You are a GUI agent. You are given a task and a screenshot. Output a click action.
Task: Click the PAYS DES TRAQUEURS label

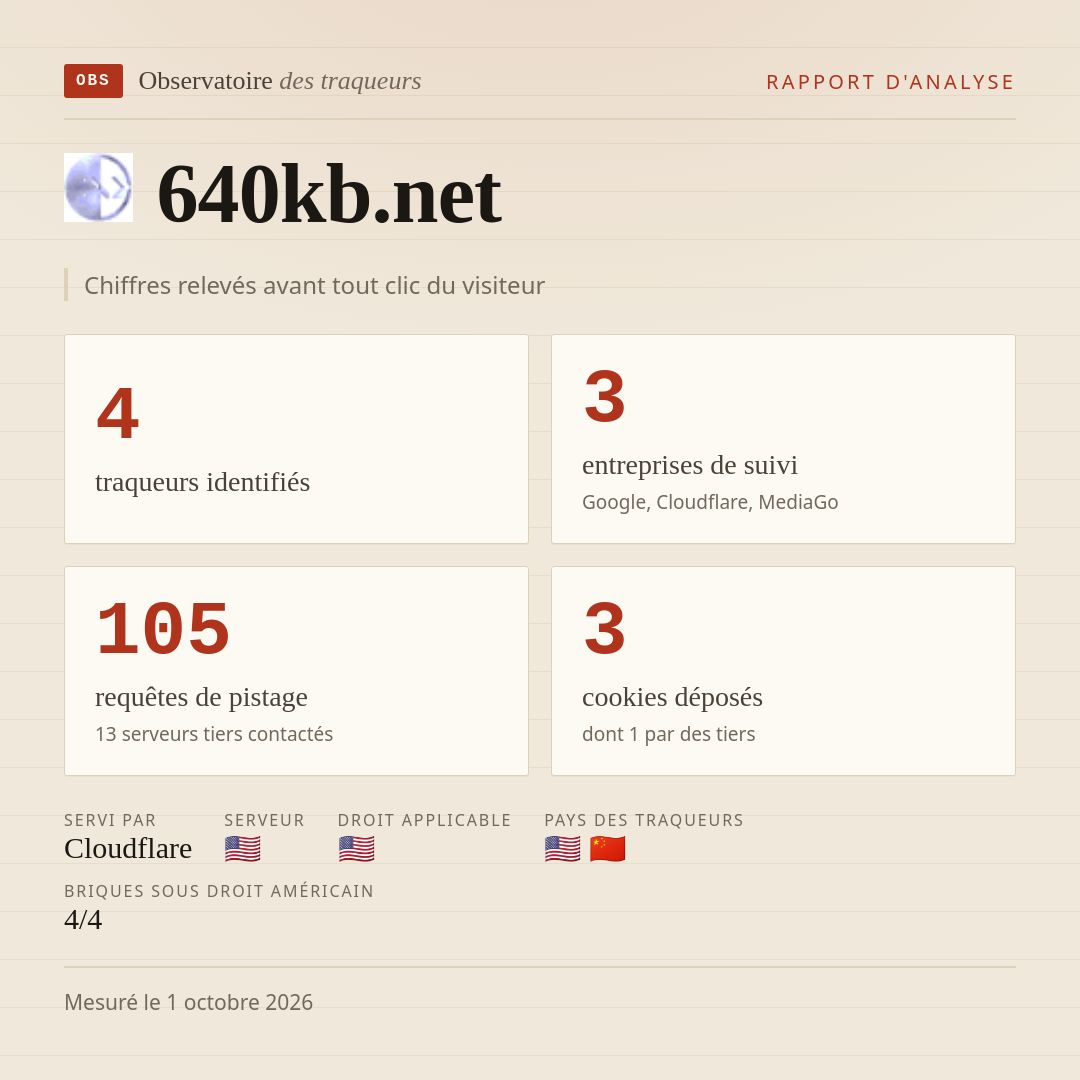(644, 820)
